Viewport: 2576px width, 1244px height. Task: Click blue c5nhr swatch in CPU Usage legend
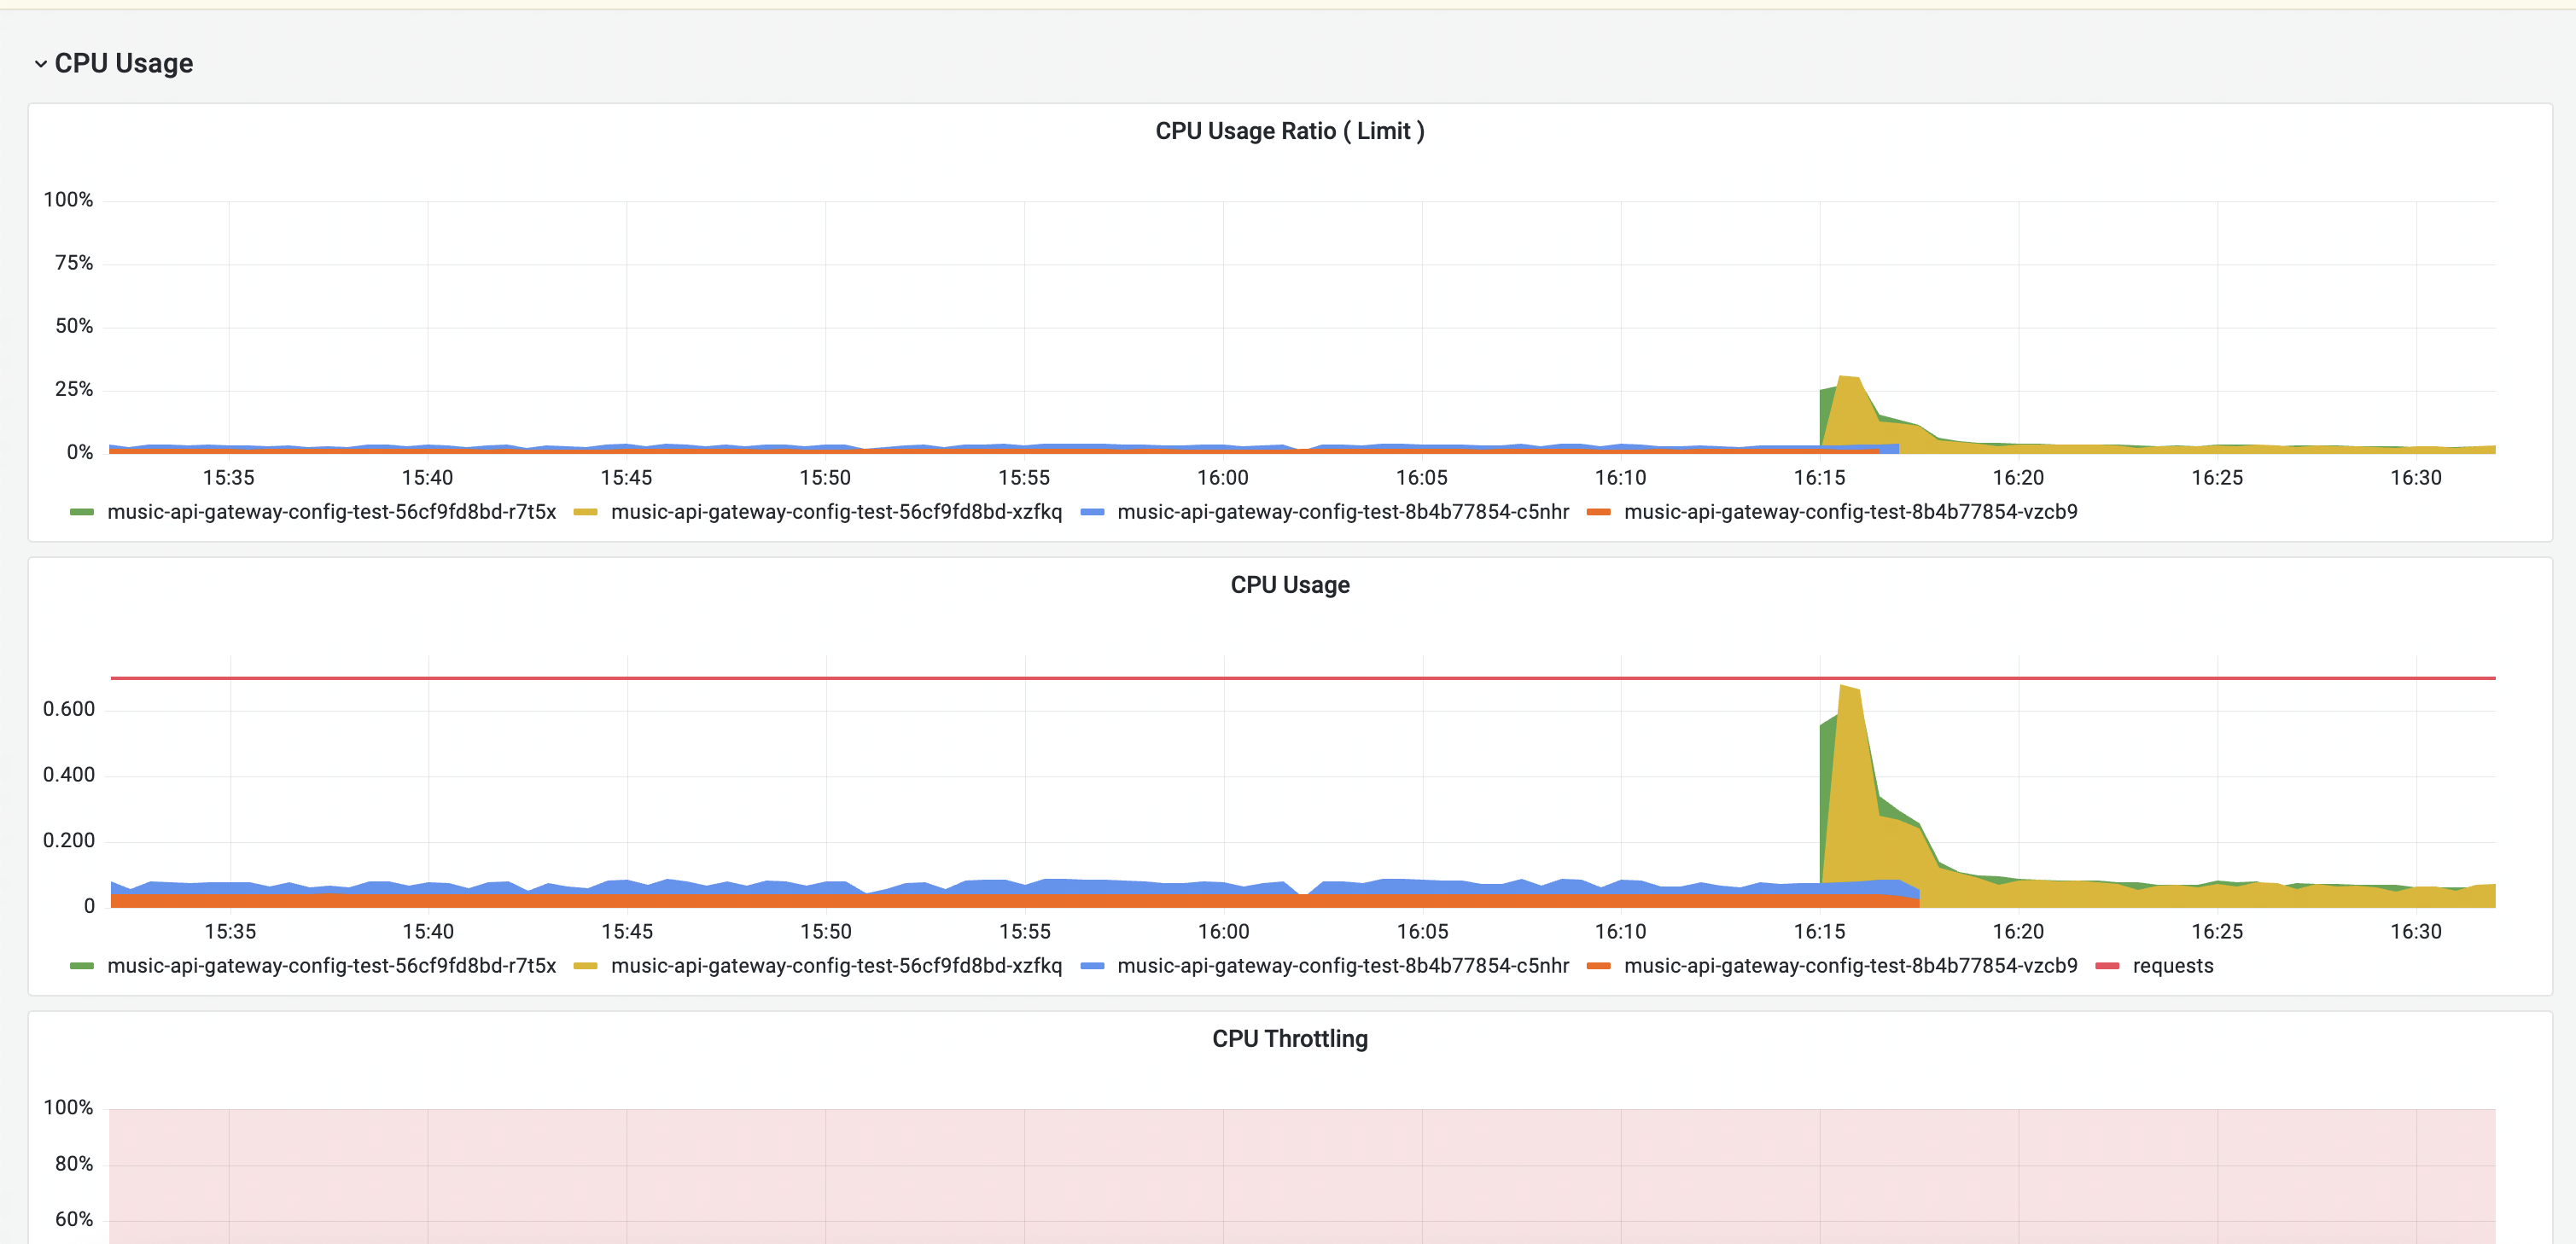tap(1093, 966)
